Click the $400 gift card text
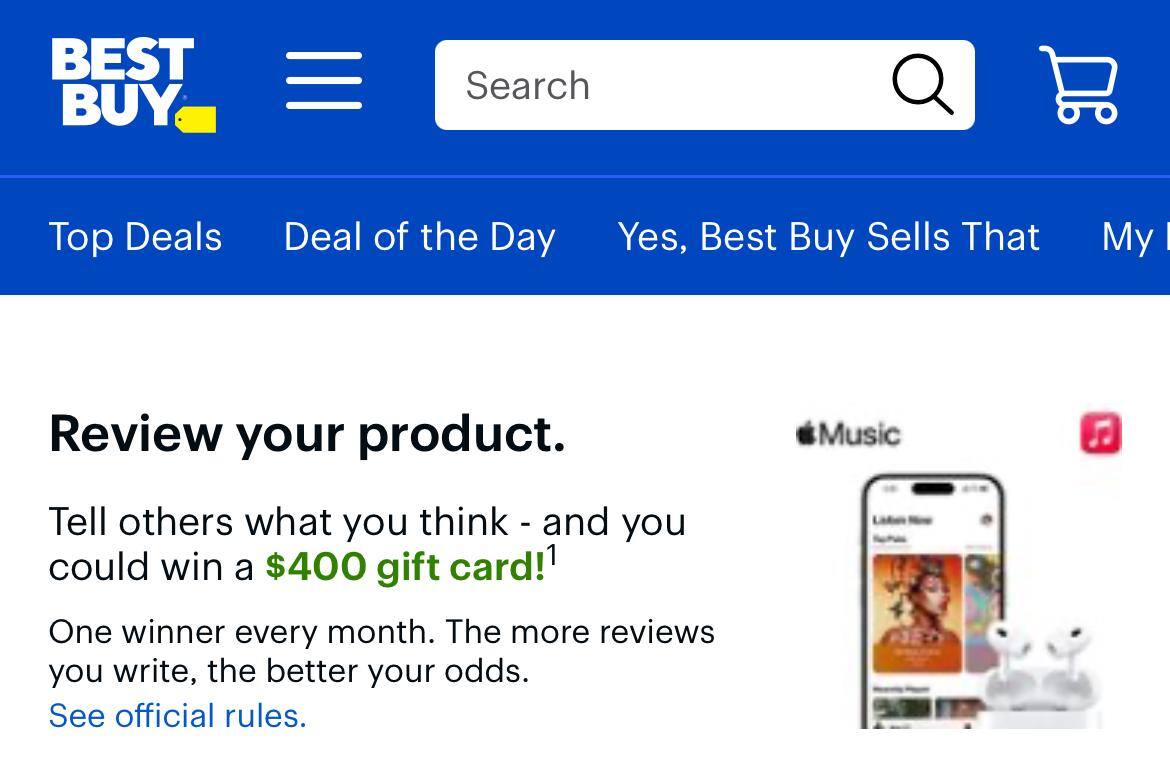The width and height of the screenshot is (1170, 757). coord(404,567)
